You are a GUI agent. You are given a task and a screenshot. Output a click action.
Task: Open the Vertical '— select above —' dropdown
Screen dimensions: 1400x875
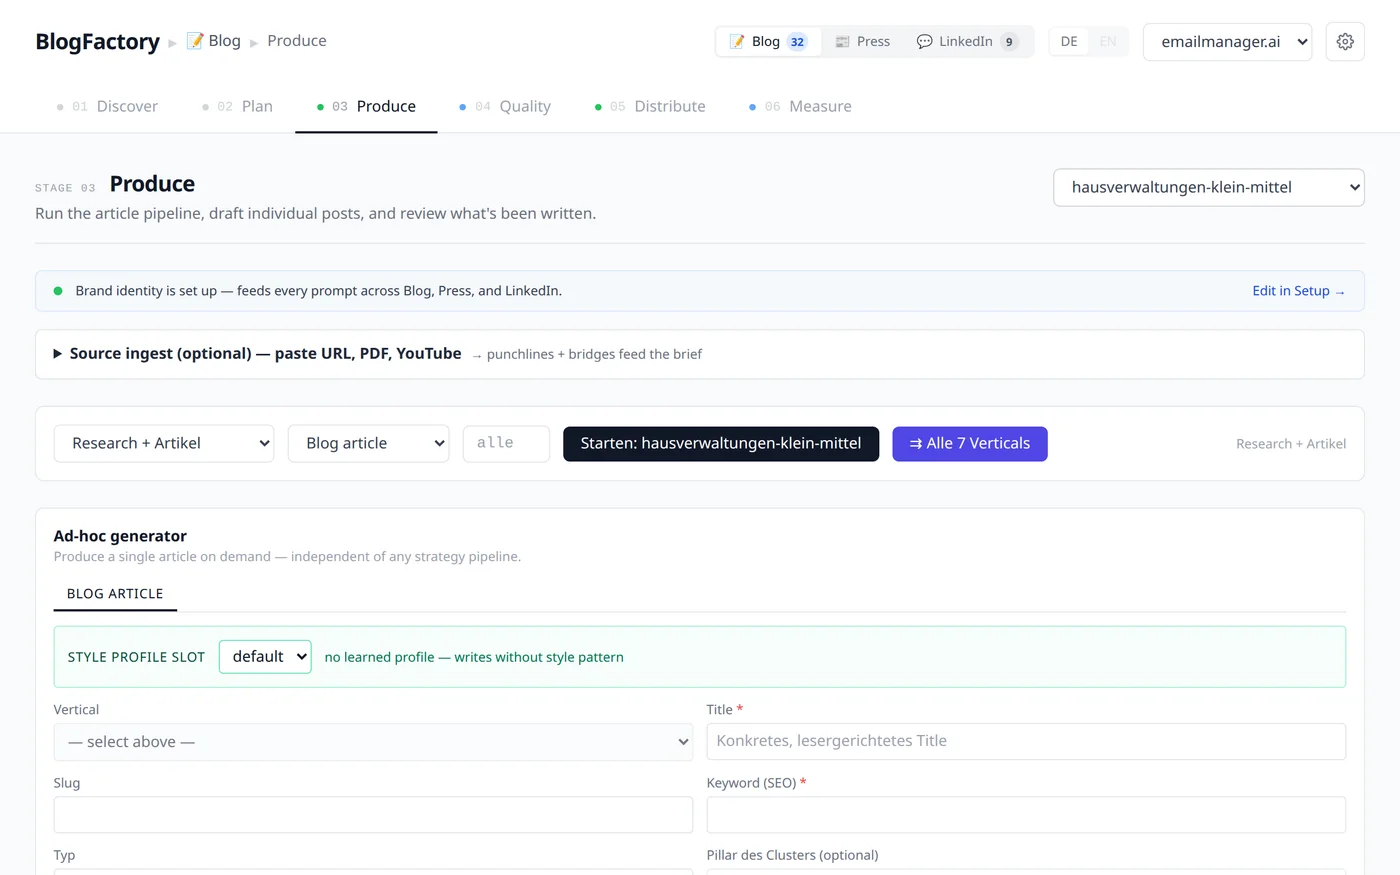373,742
